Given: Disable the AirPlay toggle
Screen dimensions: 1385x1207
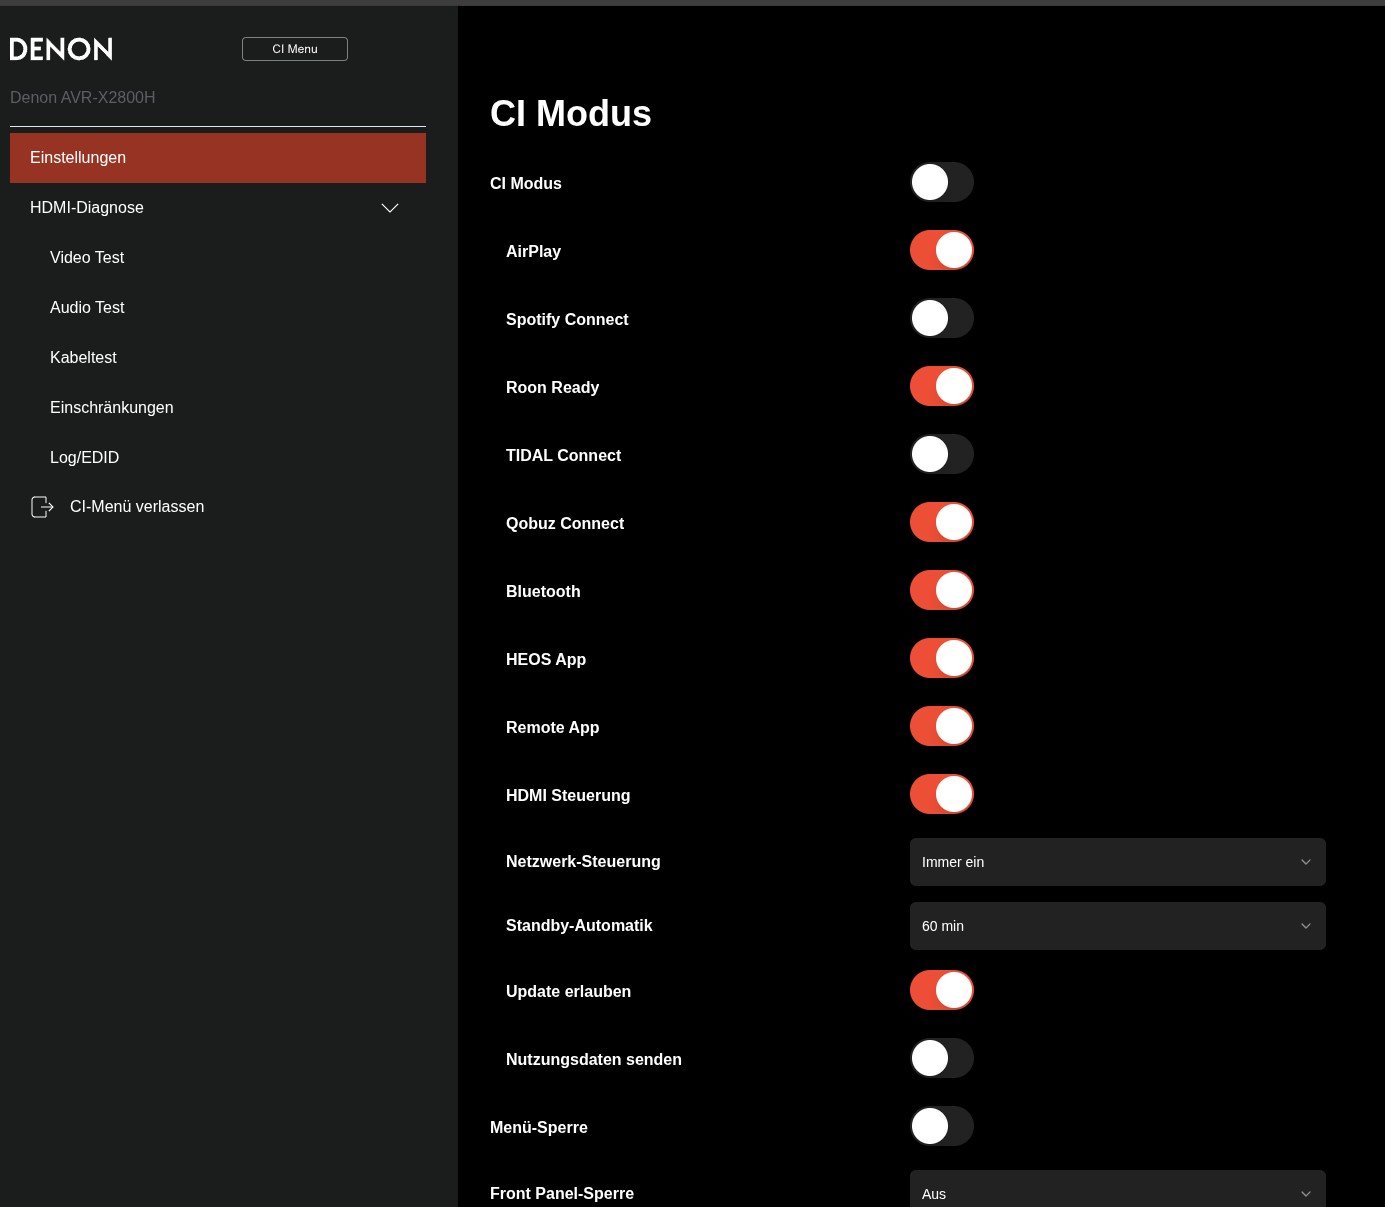Looking at the screenshot, I should point(942,250).
